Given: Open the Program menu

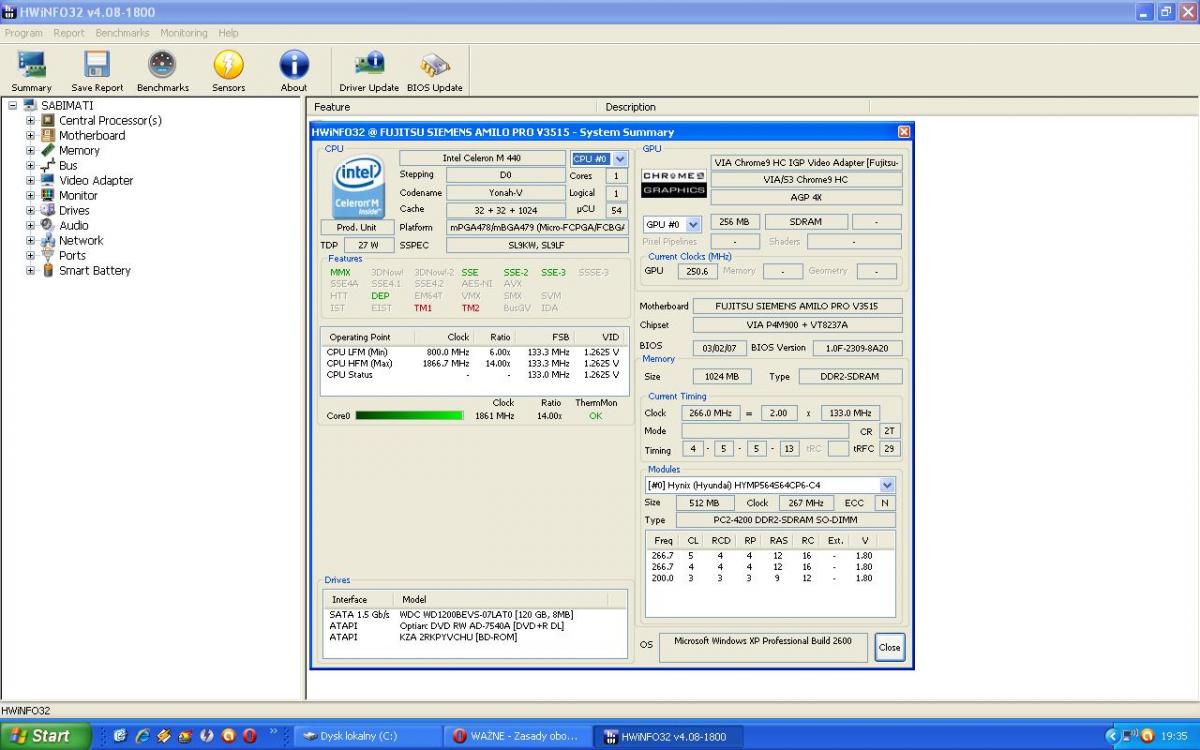Looking at the screenshot, I should (x=24, y=33).
